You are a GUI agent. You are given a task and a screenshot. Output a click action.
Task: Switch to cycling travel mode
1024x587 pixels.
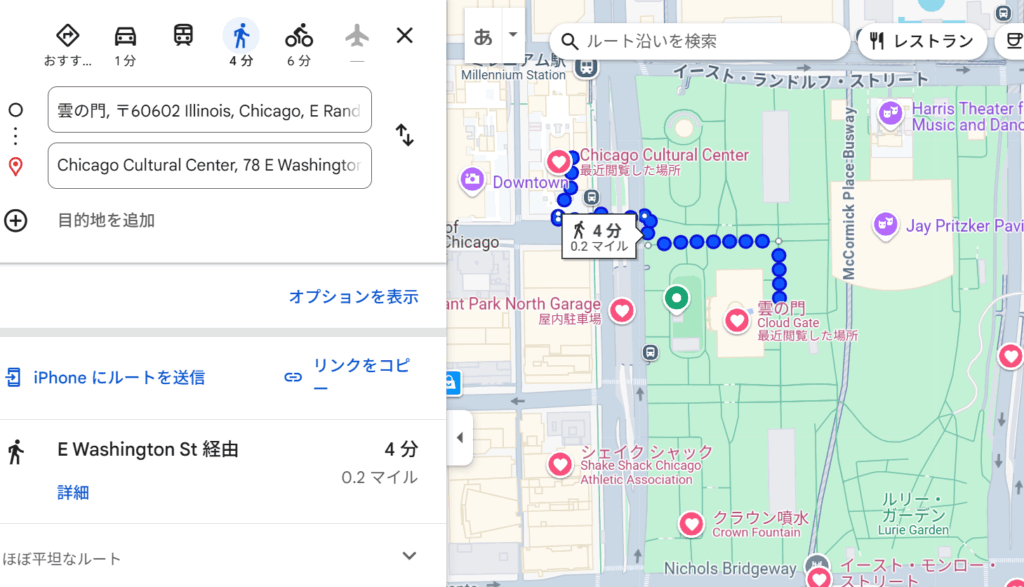298,37
